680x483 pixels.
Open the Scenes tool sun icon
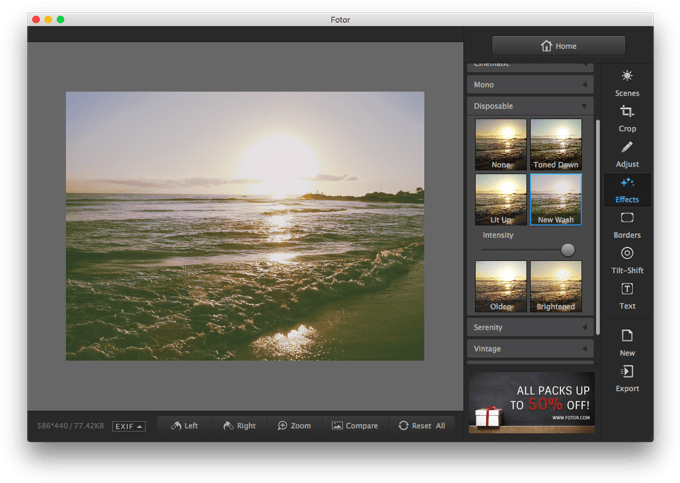(x=627, y=76)
